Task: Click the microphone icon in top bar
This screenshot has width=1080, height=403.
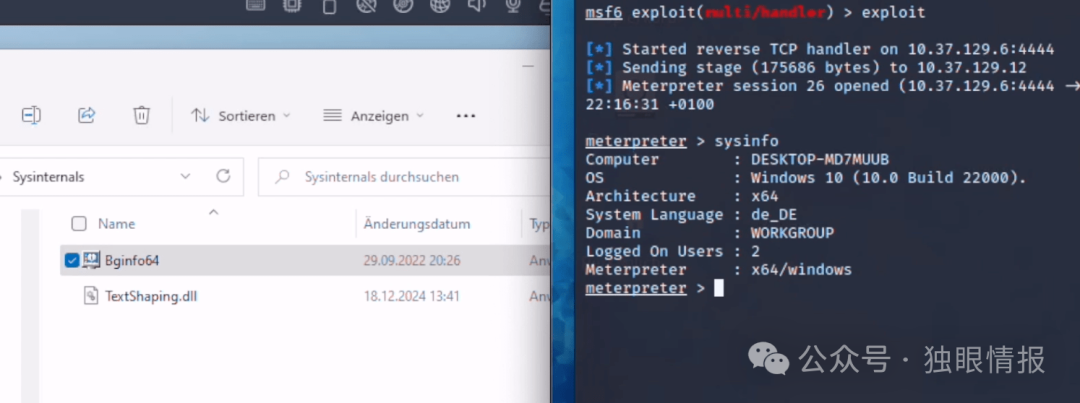Action: tap(513, 6)
